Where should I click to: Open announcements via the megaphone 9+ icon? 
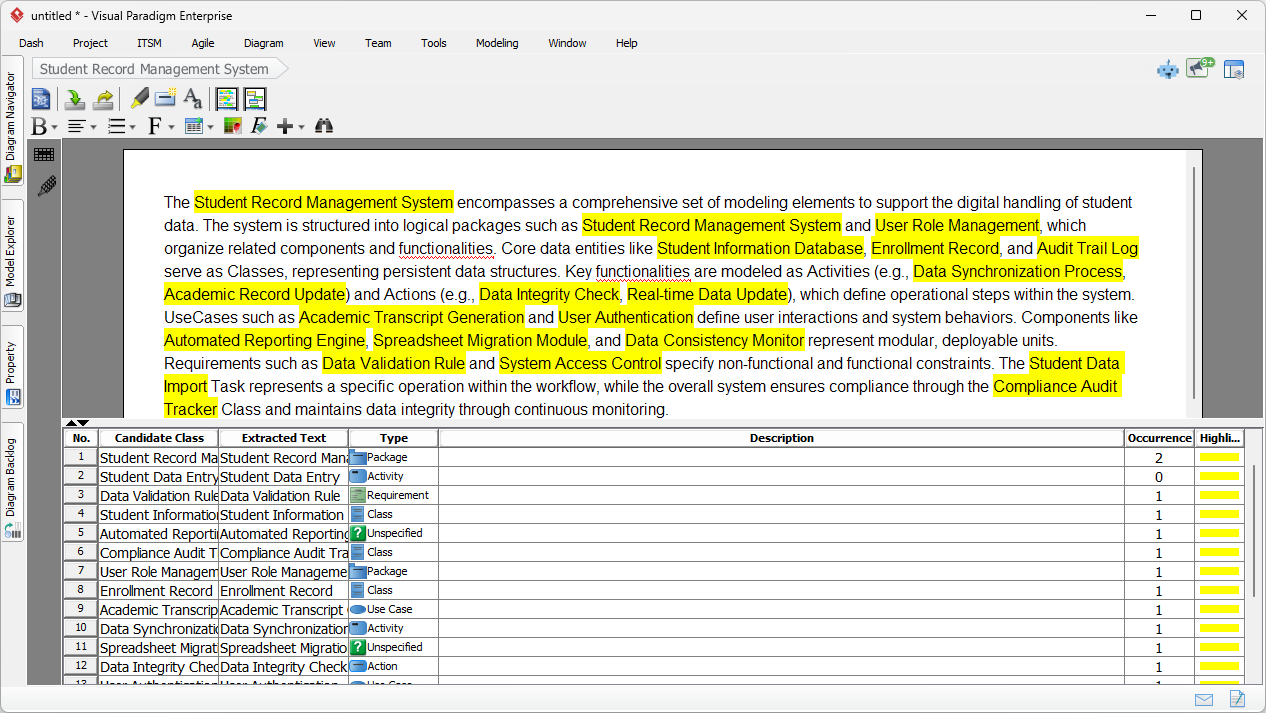tap(1199, 68)
